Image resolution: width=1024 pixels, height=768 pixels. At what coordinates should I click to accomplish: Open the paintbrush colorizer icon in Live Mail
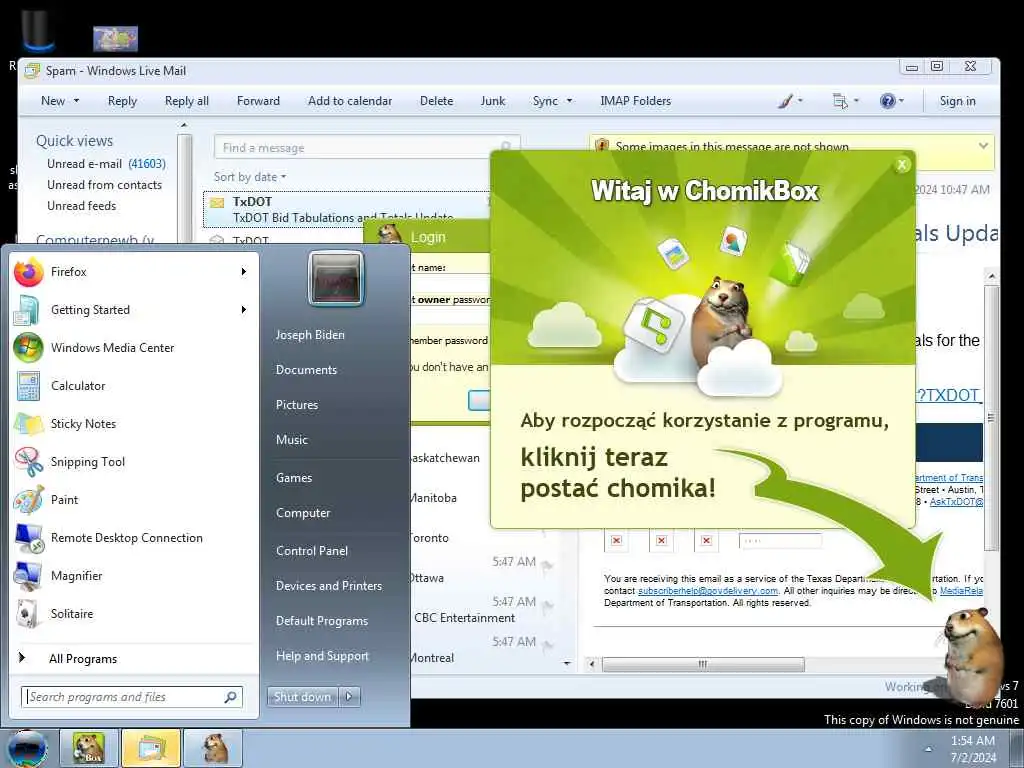pyautogui.click(x=786, y=101)
